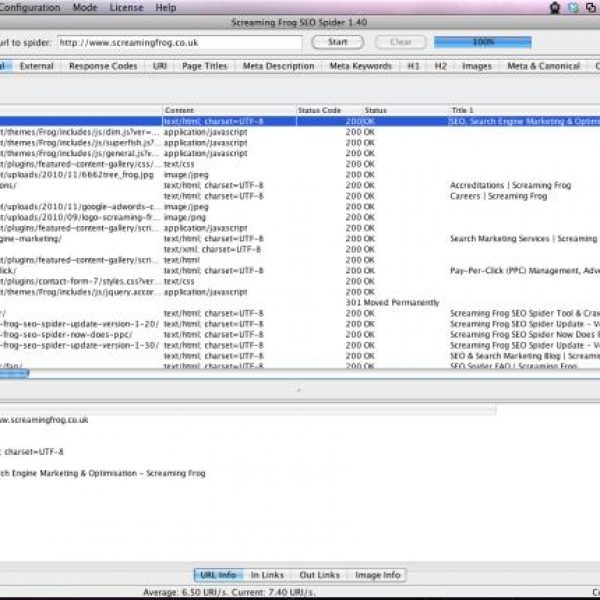Viewport: 600px width, 600px height.
Task: Select the dim.js?ver= row
Action: click(x=300, y=132)
